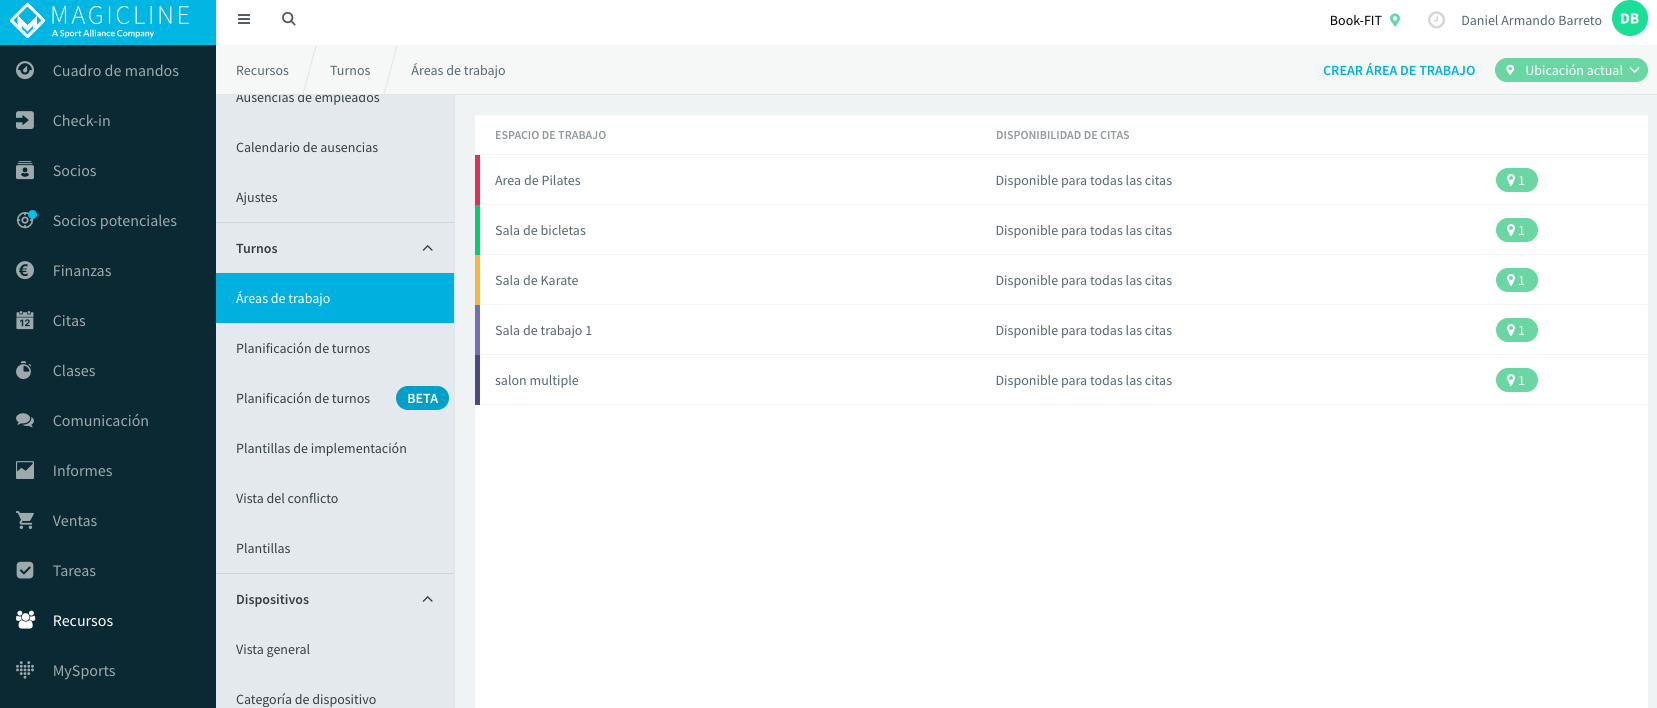
Task: Click location badge on Area de Pilates row
Action: pos(1516,180)
